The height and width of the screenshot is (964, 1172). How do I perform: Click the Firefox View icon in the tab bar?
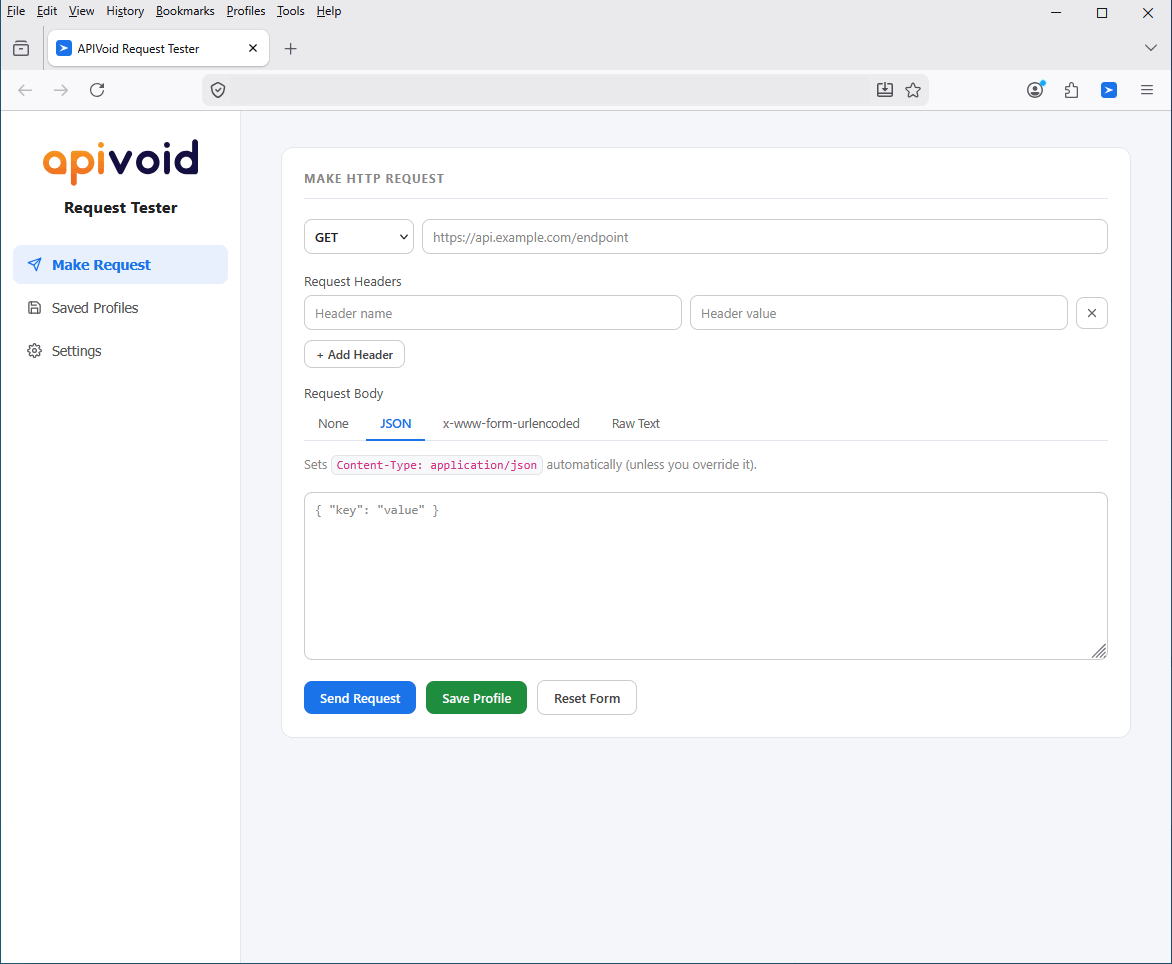pyautogui.click(x=21, y=49)
